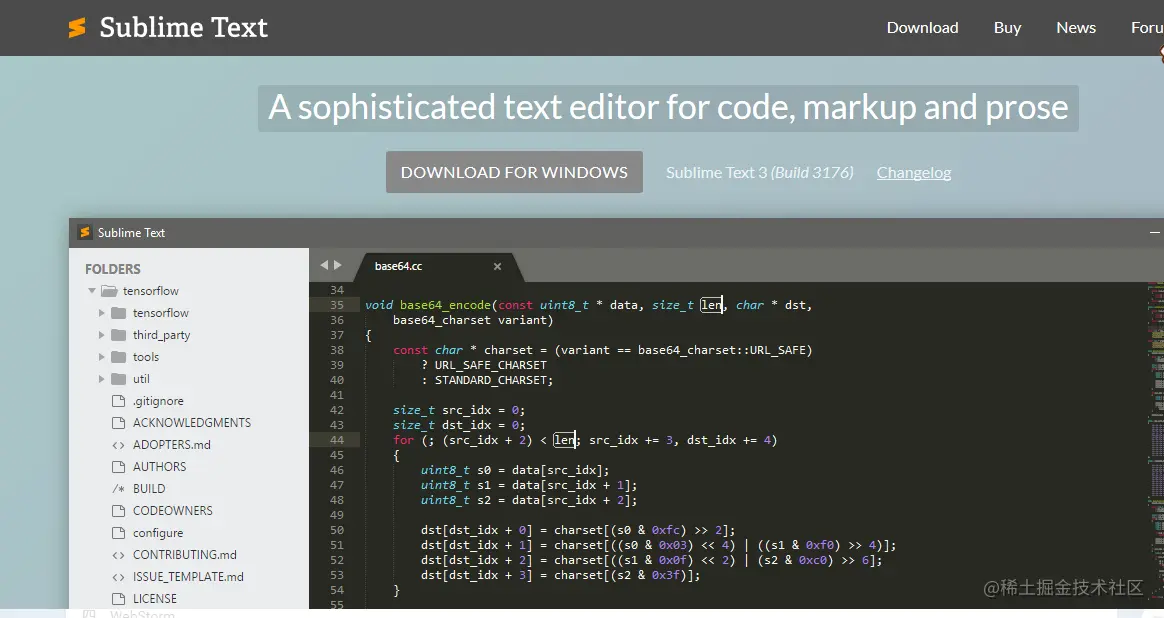This screenshot has height=618, width=1164.
Task: Open ADOPTERS.md in the sidebar
Action: pyautogui.click(x=171, y=445)
